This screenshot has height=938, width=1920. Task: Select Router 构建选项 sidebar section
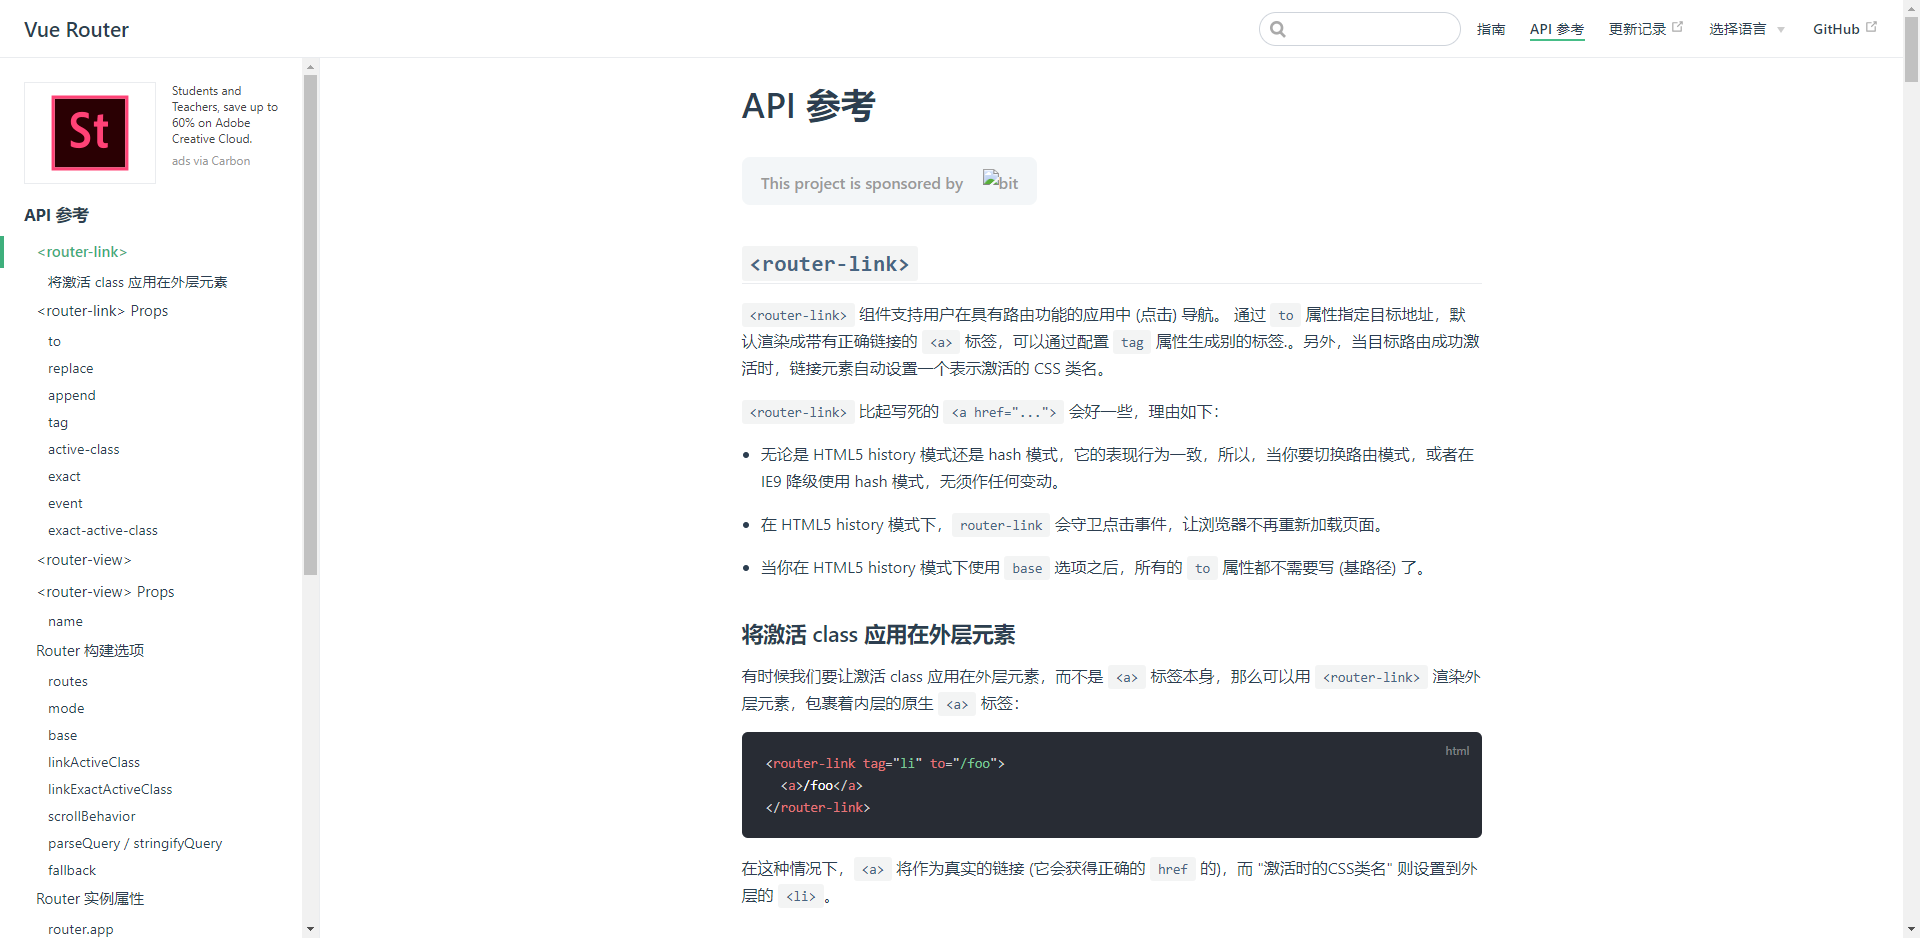[x=90, y=650]
